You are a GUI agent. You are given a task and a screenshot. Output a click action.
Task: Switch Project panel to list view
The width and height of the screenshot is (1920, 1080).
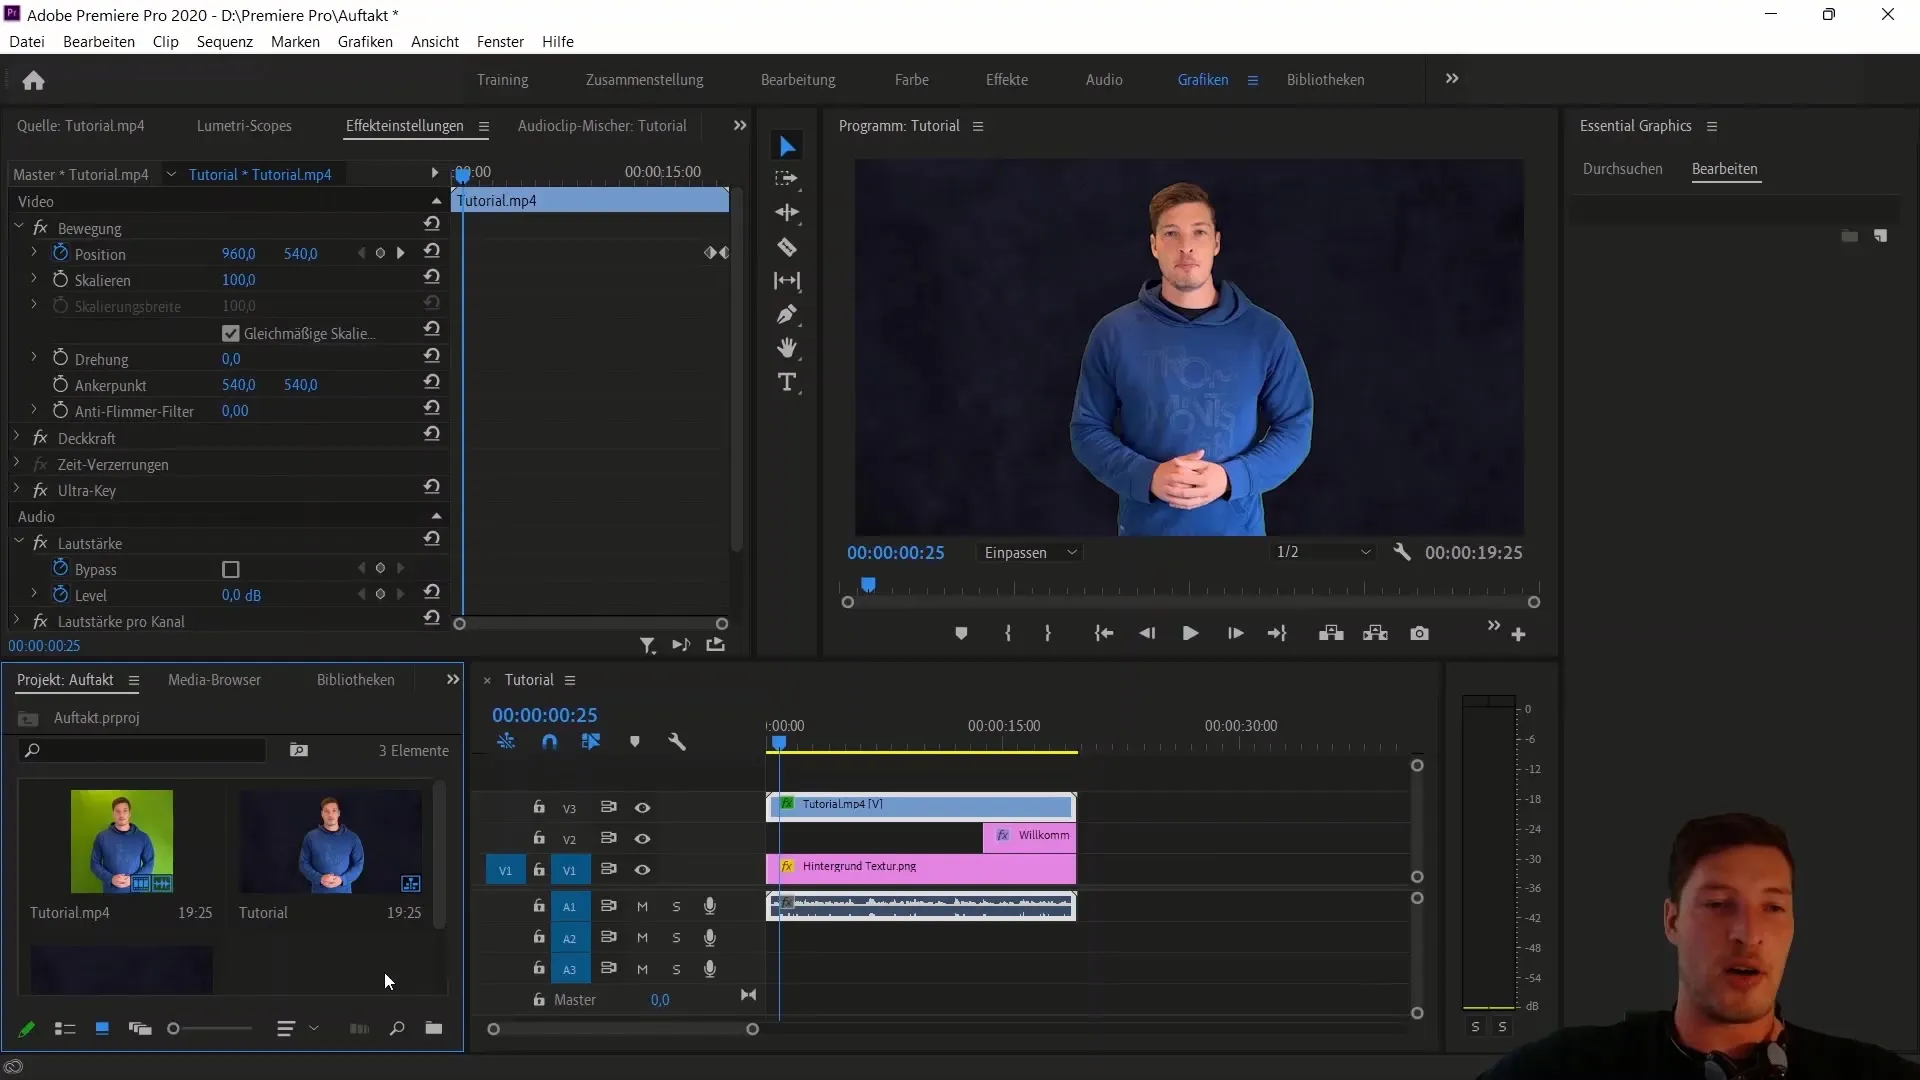click(65, 1028)
